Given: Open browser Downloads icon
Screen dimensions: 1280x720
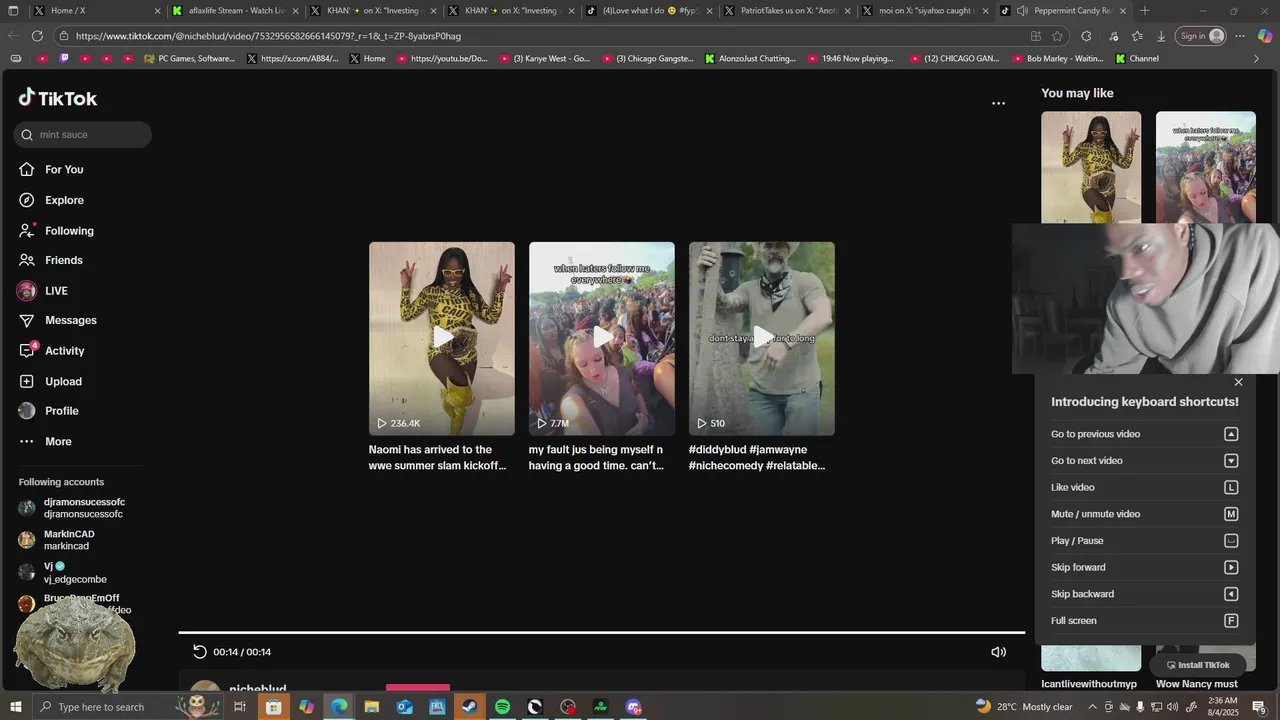Looking at the screenshot, I should click(x=1161, y=36).
